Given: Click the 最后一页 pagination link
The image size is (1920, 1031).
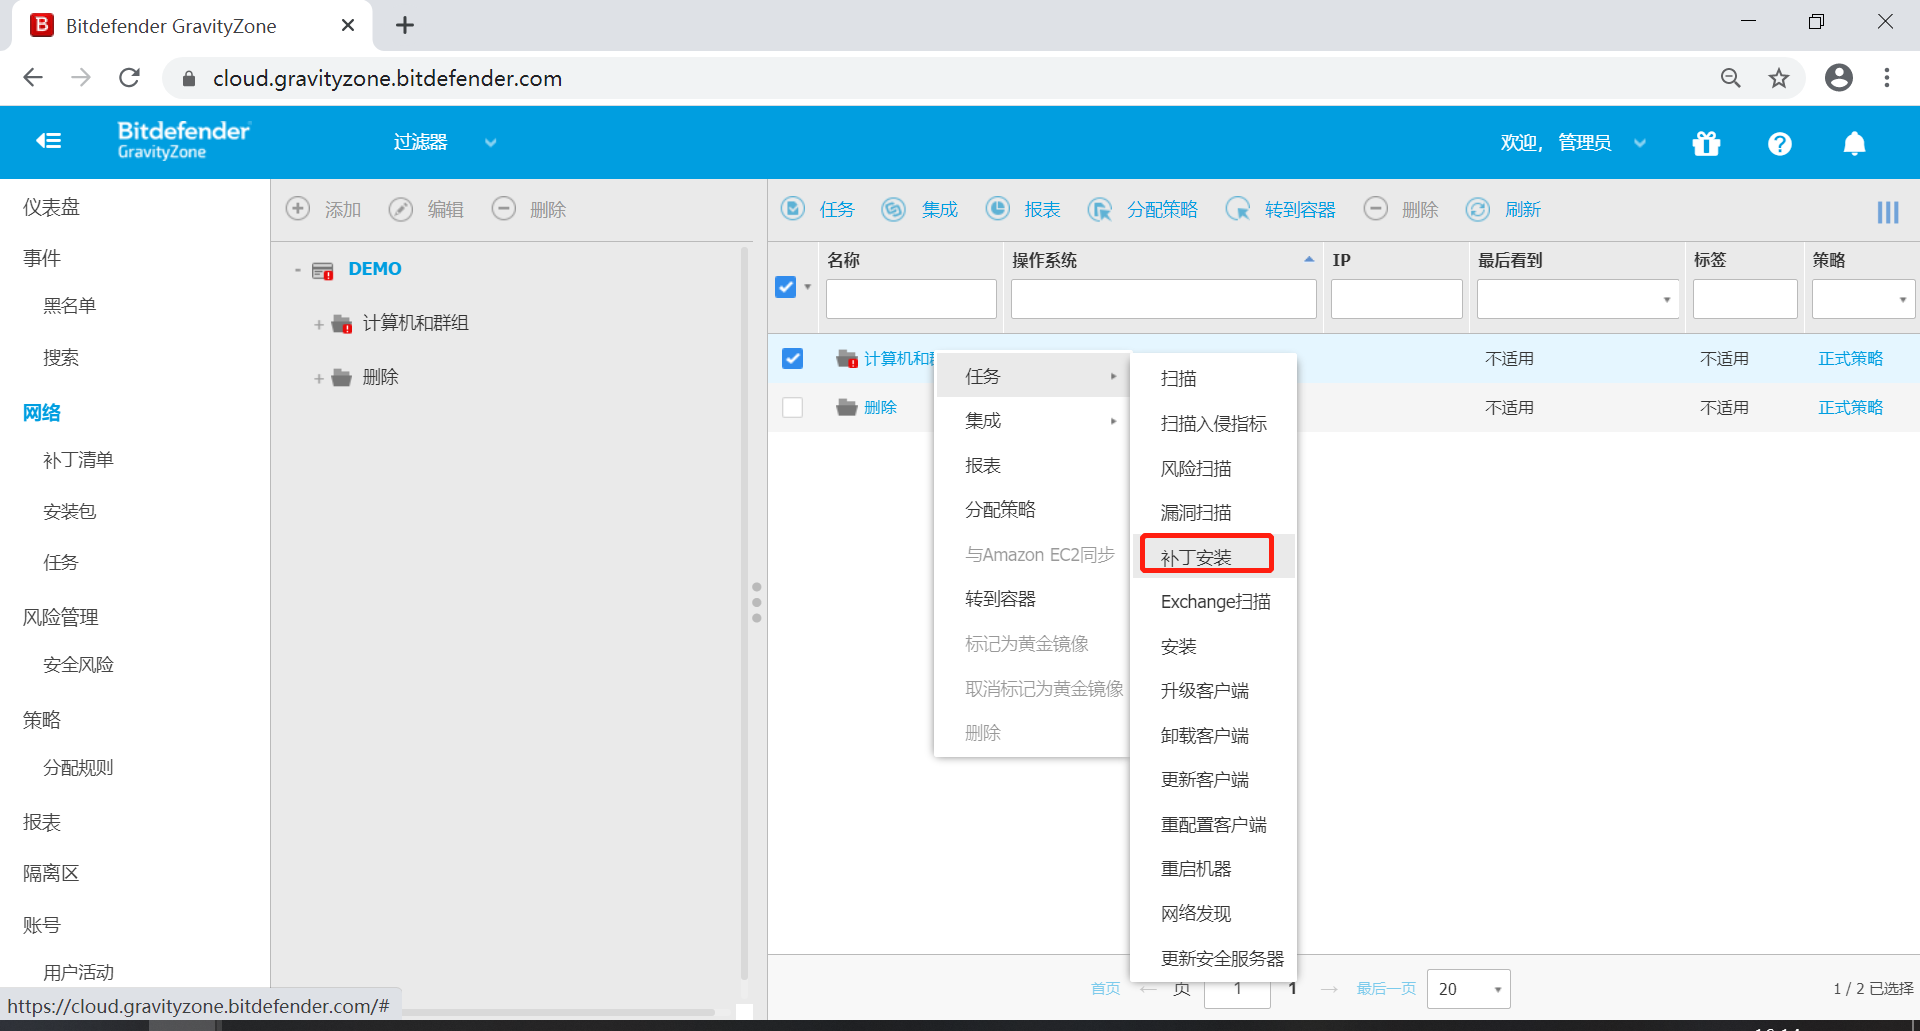Looking at the screenshot, I should click(1386, 989).
